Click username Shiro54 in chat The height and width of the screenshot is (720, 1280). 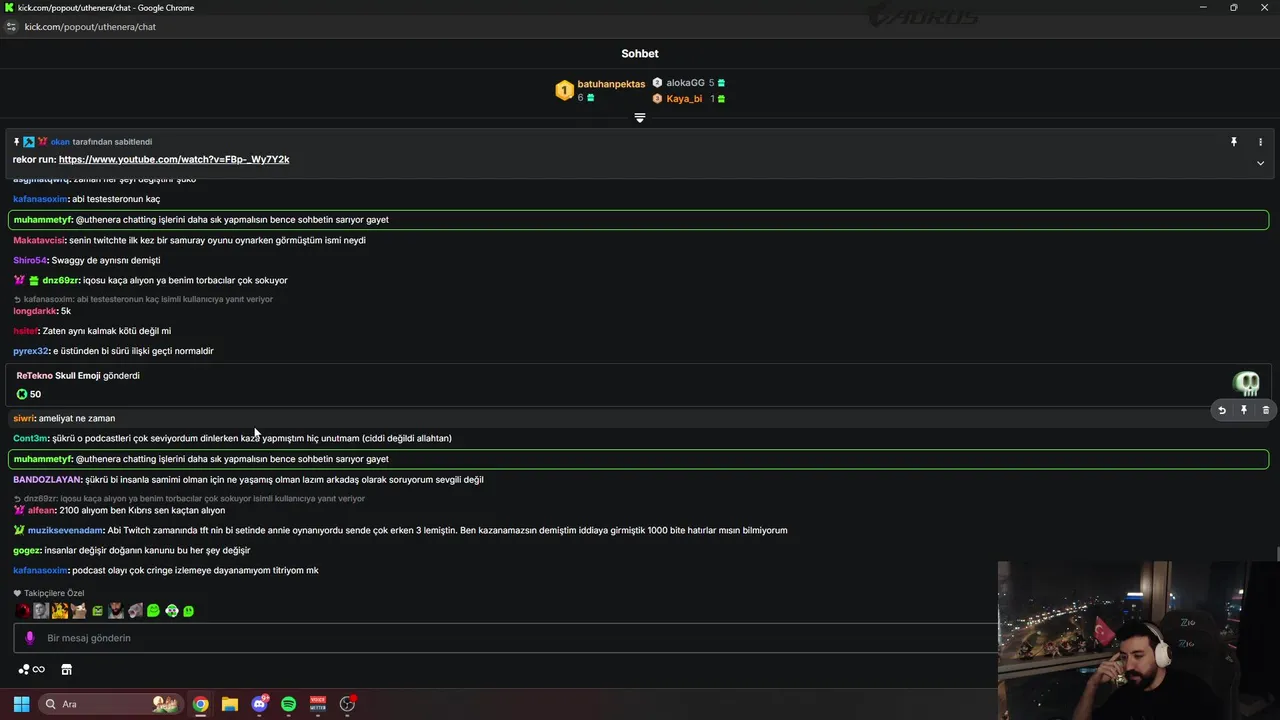click(30, 260)
